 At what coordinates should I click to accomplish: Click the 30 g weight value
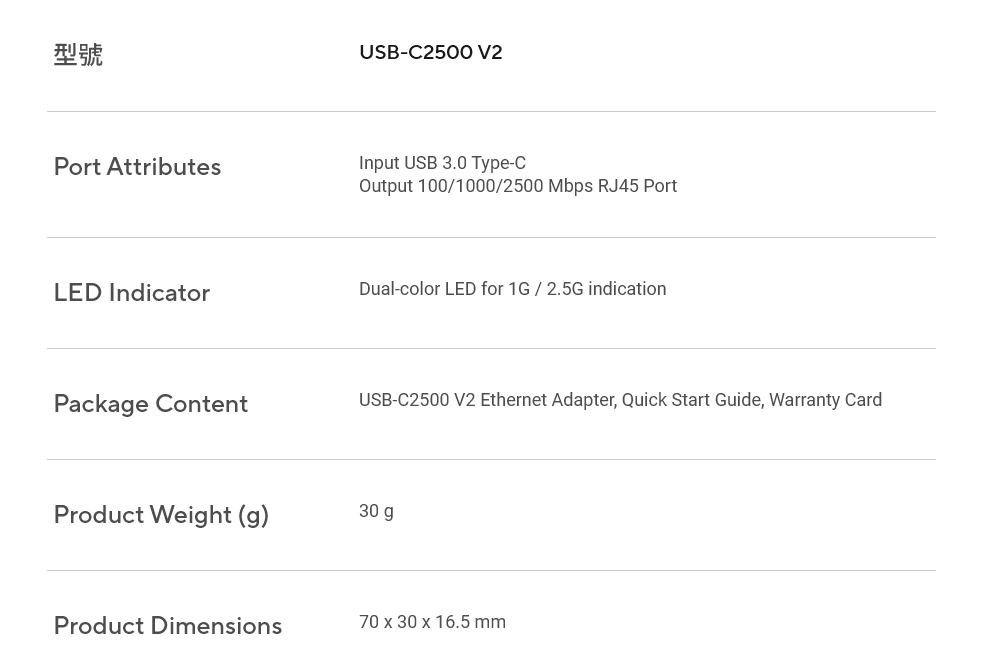click(x=376, y=511)
